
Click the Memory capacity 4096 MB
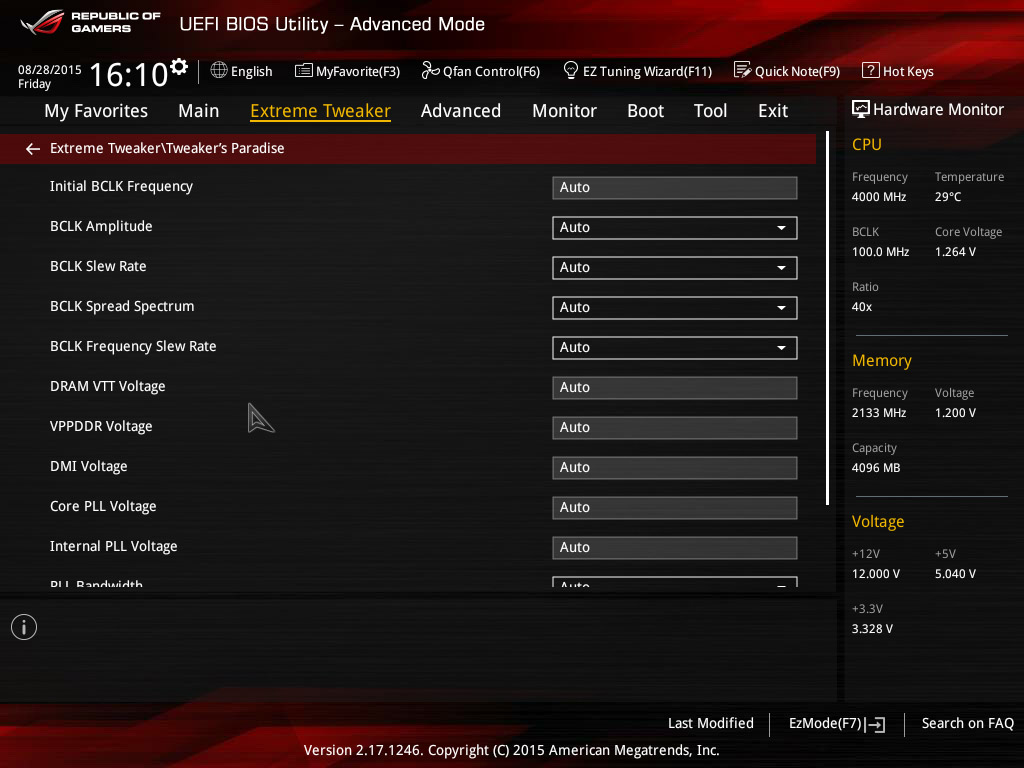pyautogui.click(x=876, y=468)
